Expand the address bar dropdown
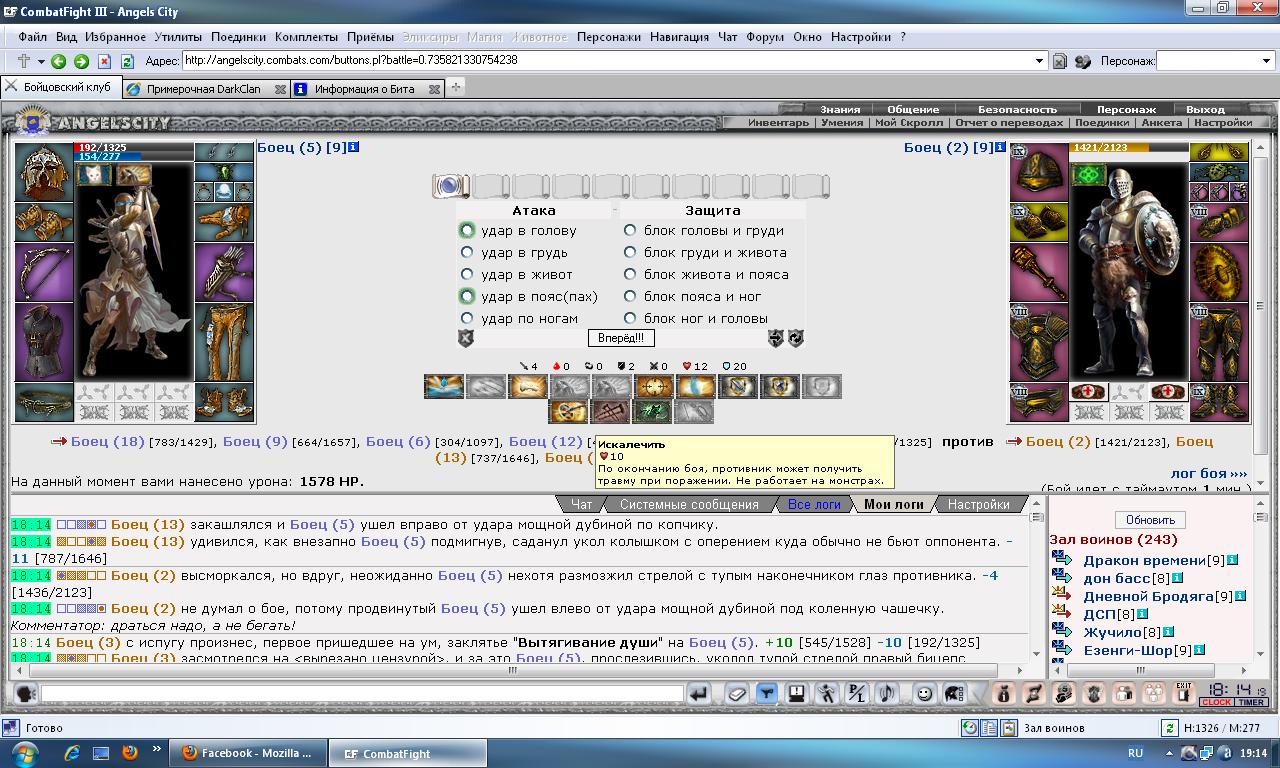This screenshot has height=768, width=1280. (1039, 61)
